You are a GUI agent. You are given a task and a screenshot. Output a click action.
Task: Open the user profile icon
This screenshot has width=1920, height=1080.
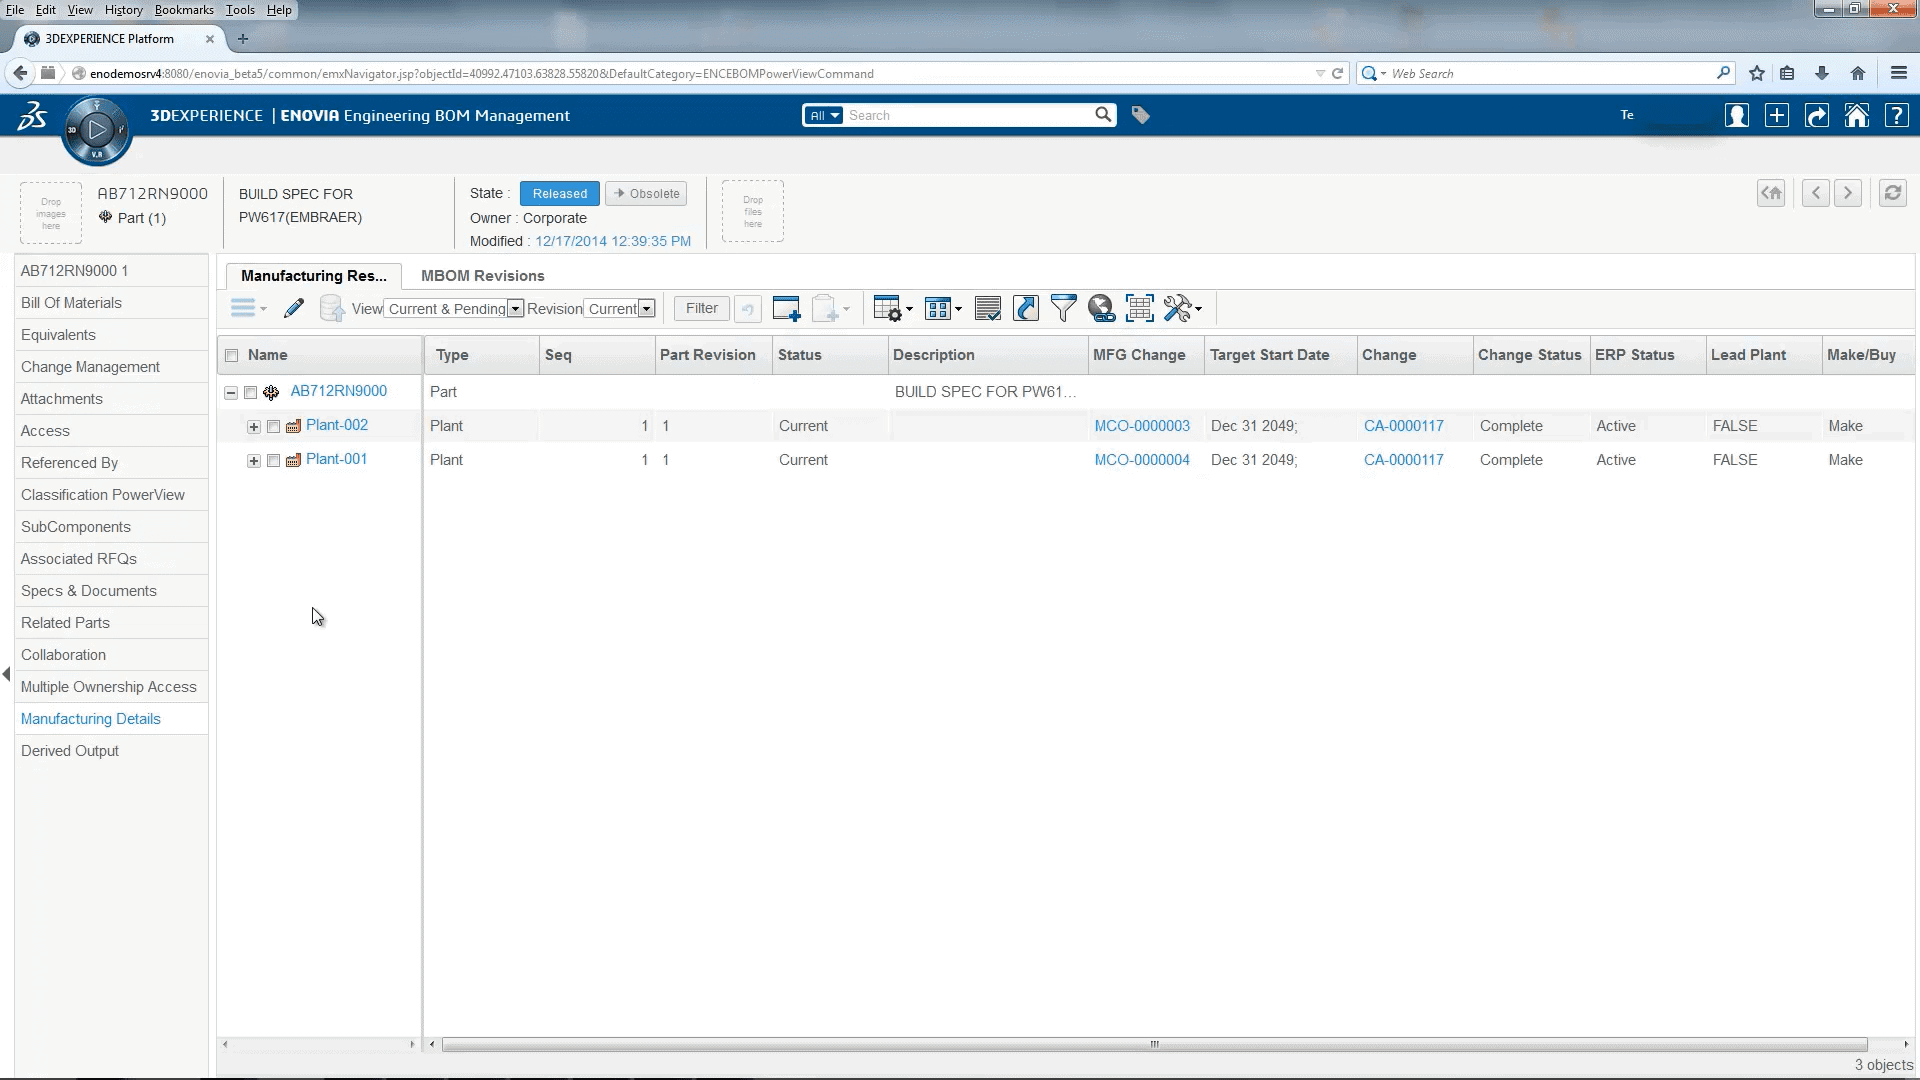(1737, 116)
